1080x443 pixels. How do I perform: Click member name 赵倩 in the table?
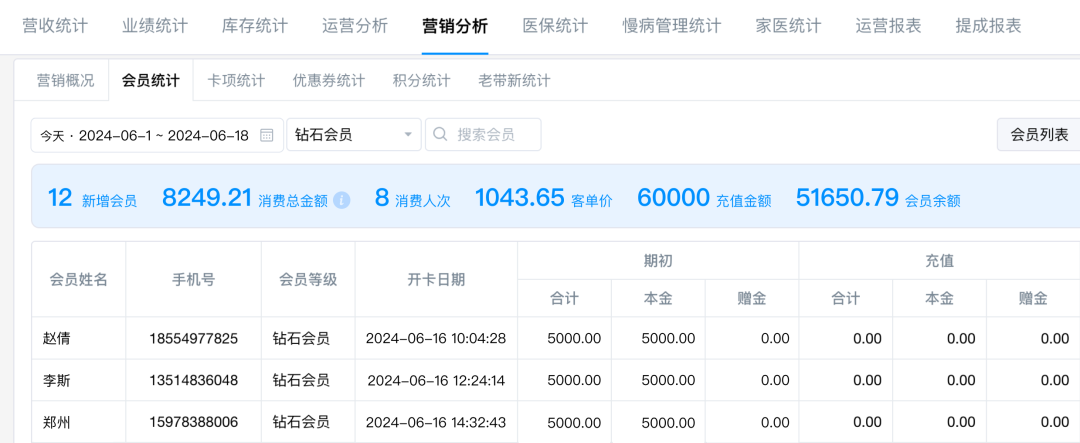pyautogui.click(x=57, y=339)
